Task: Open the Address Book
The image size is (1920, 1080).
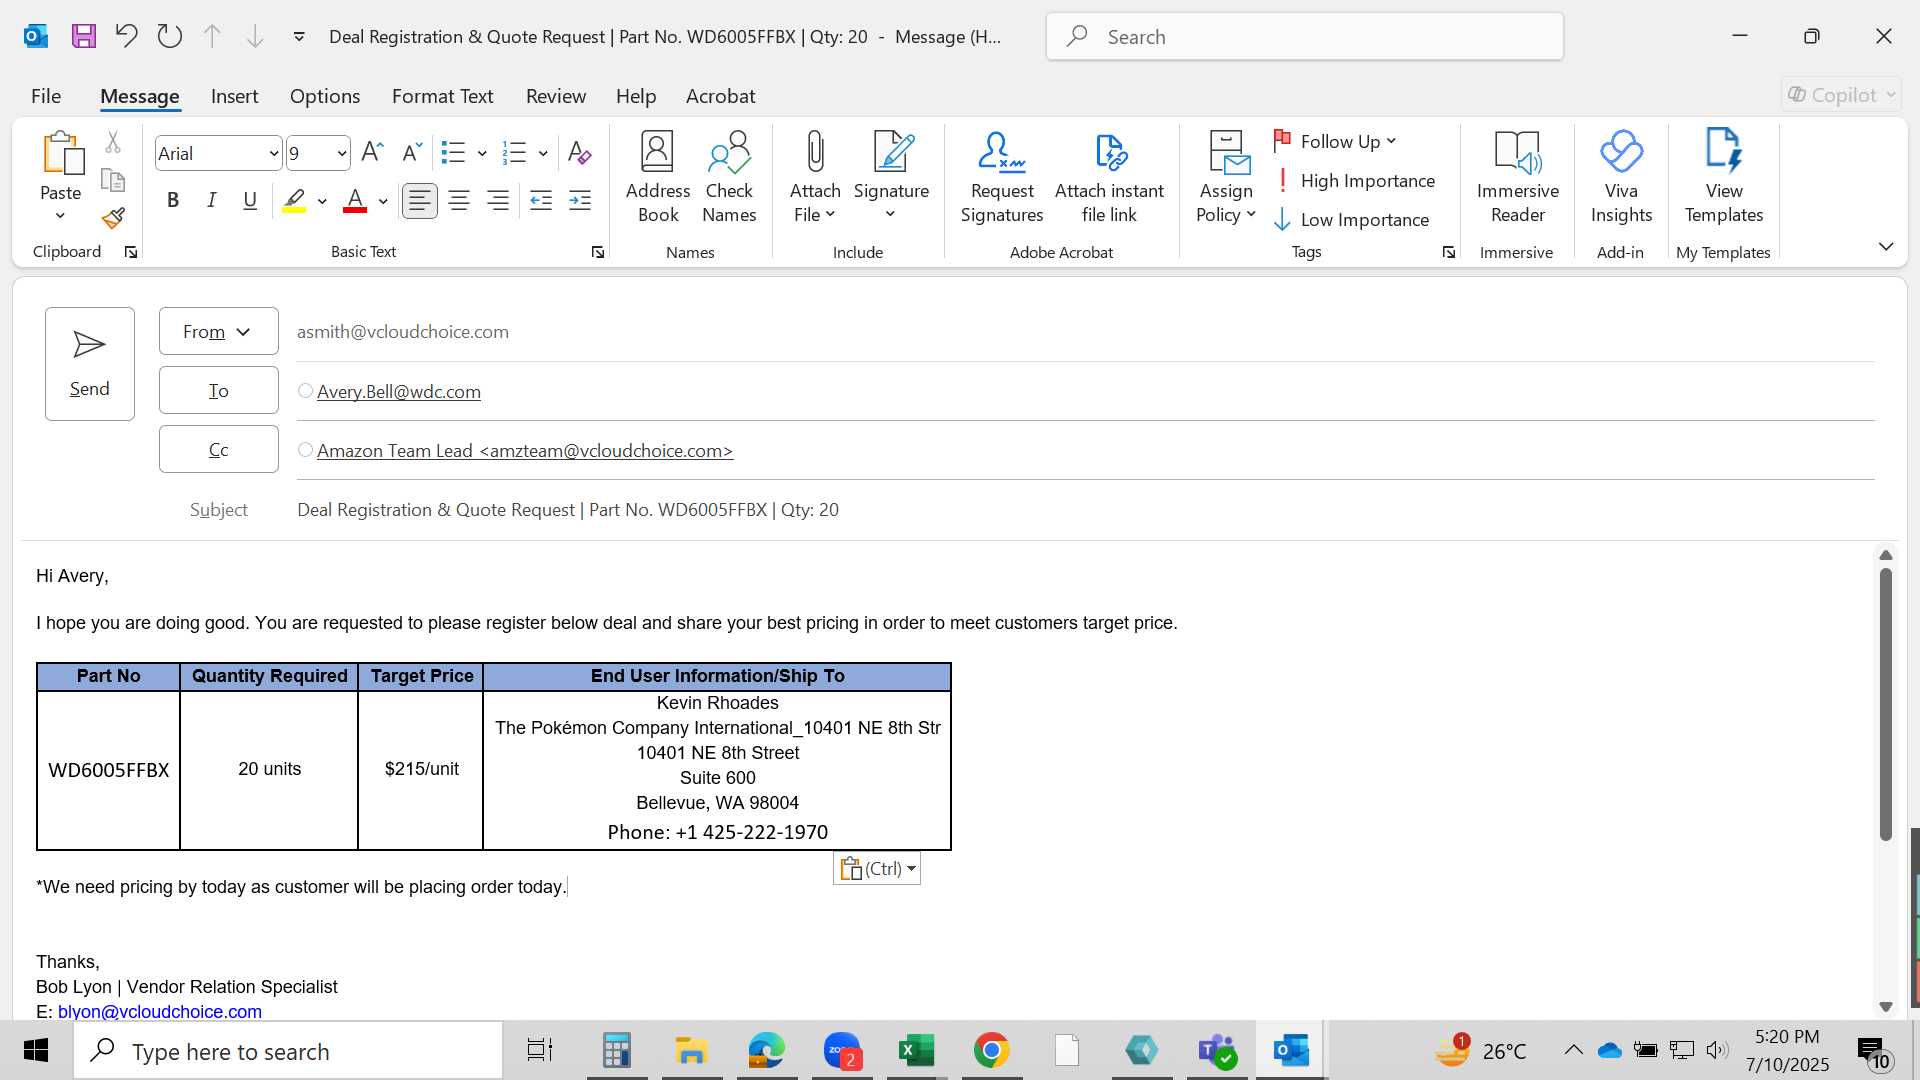Action: click(x=657, y=178)
